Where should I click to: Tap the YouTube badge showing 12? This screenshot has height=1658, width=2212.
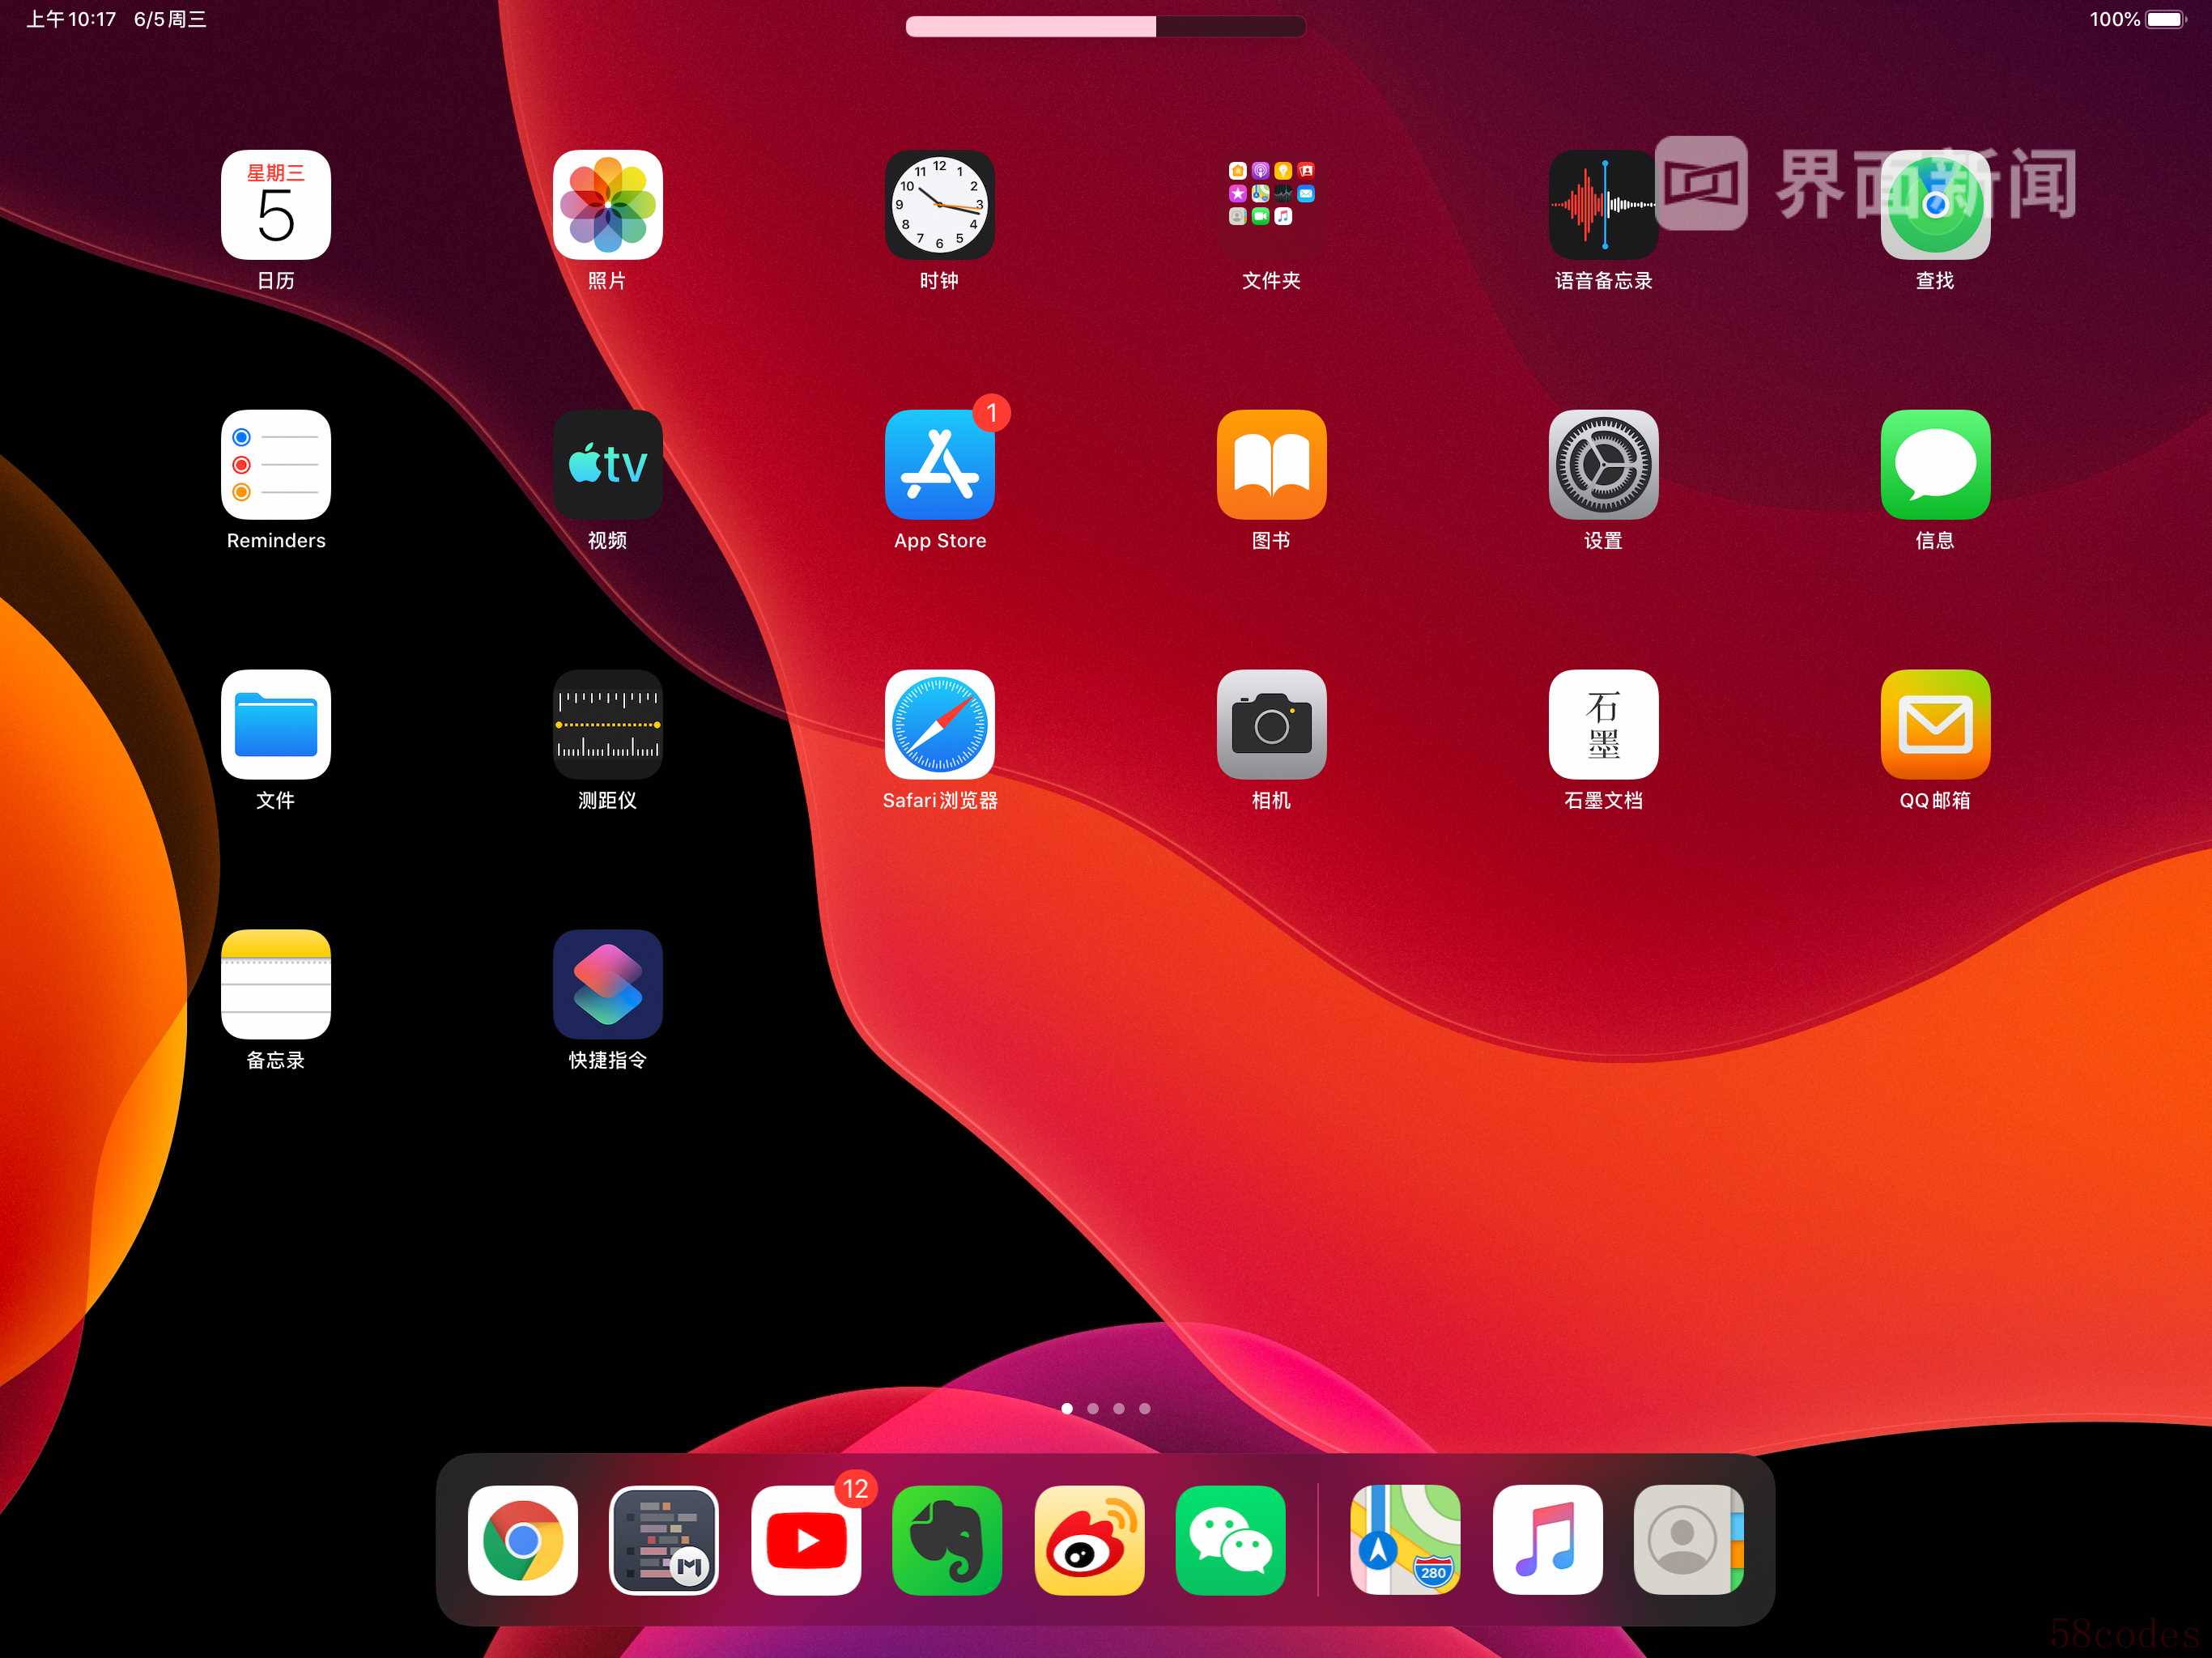[856, 1489]
